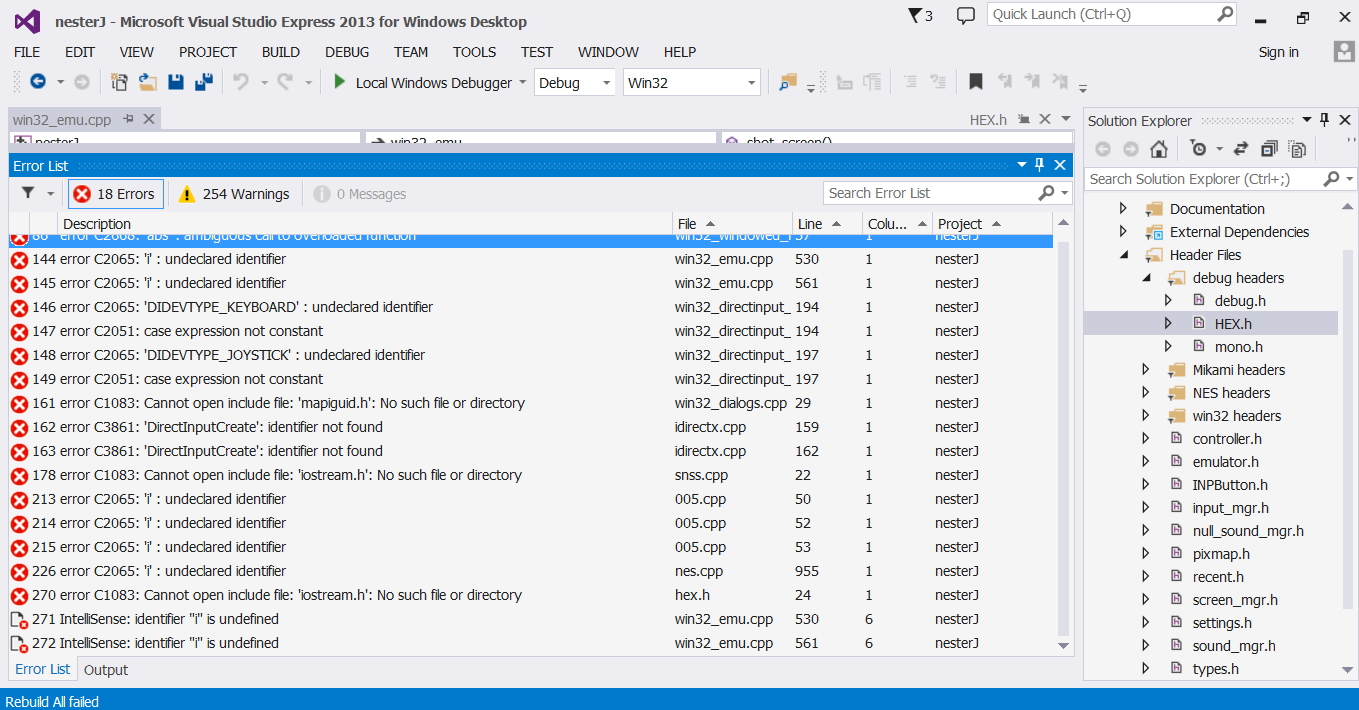This screenshot has width=1359, height=710.
Task: Select the HEX.h preview tab
Action: tap(988, 120)
